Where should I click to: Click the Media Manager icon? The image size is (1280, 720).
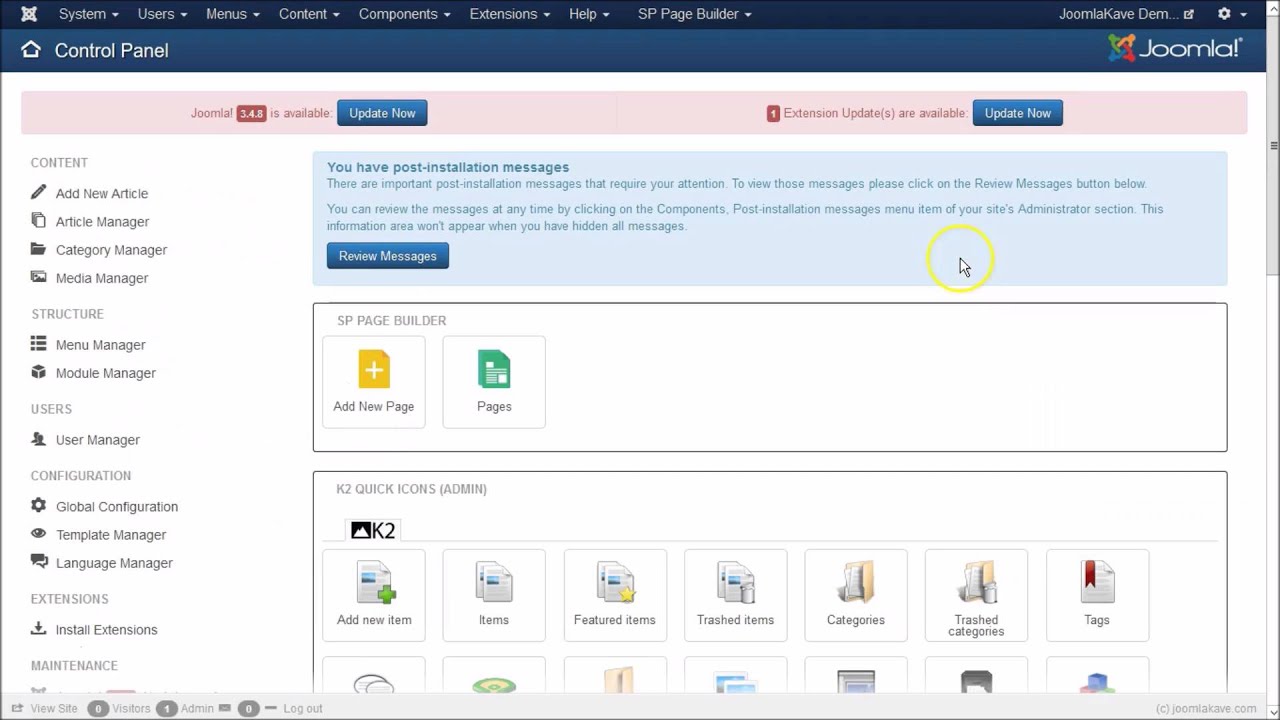(38, 277)
